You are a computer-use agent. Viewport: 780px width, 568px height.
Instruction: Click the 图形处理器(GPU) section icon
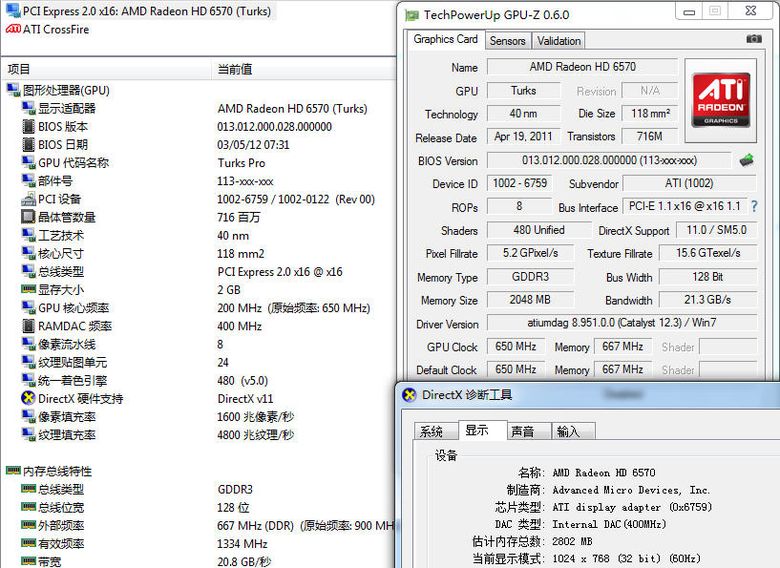coord(13,90)
